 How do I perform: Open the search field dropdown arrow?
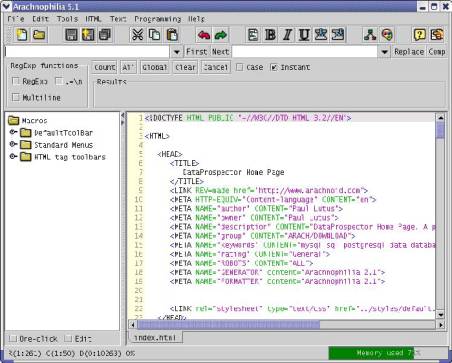click(177, 52)
